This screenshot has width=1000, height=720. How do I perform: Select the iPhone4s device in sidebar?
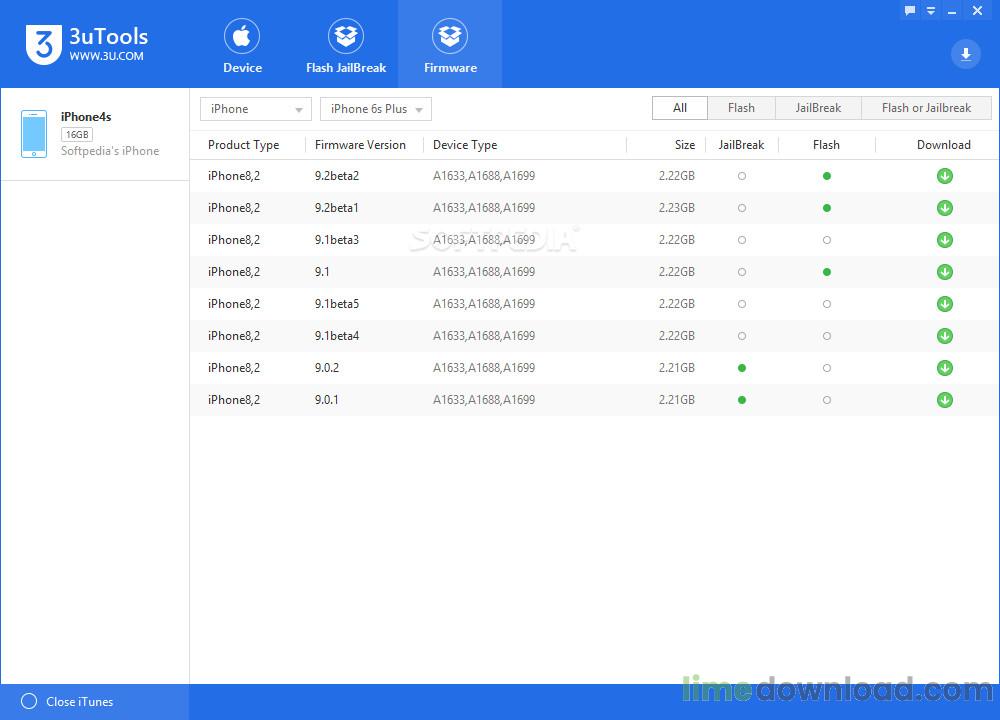click(x=95, y=134)
